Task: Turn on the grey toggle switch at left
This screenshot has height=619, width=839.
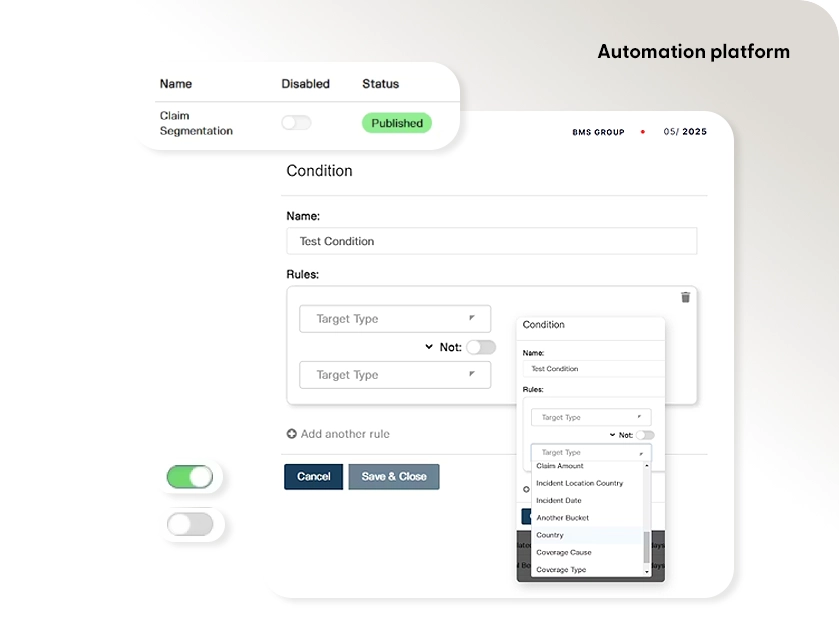Action: tap(190, 524)
